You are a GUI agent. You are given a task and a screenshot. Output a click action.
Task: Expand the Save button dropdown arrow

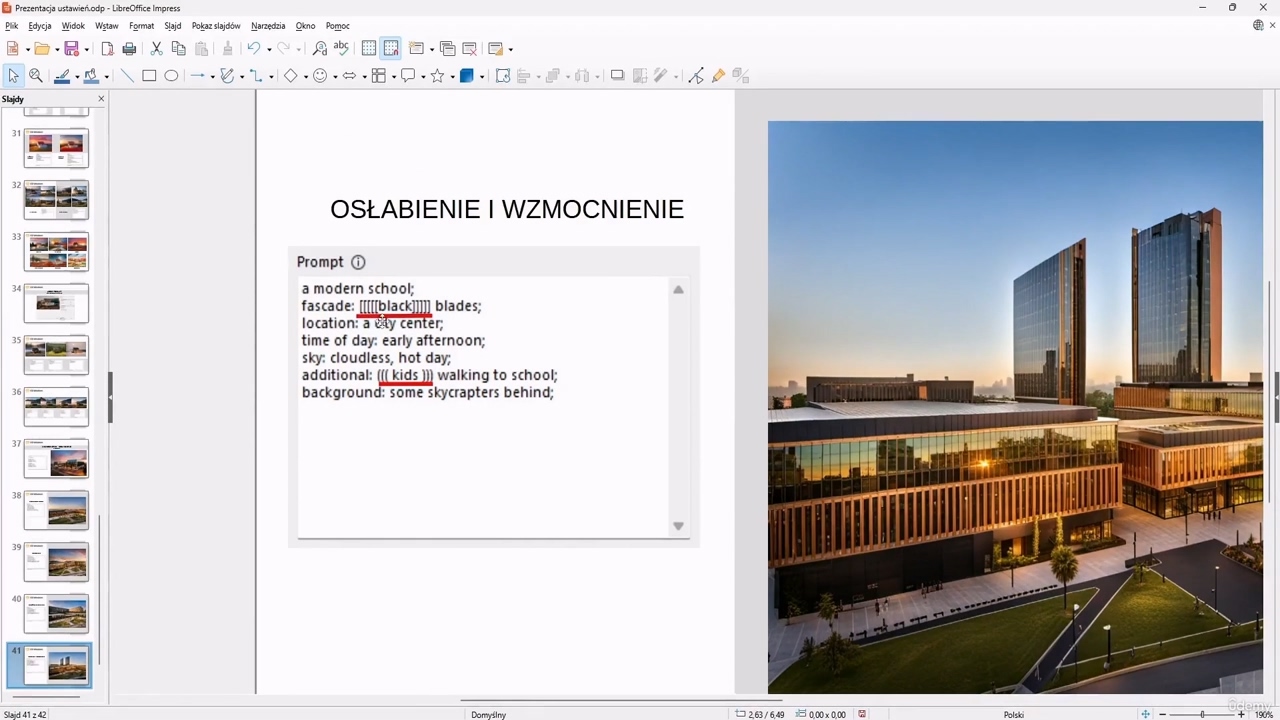pyautogui.click(x=87, y=50)
